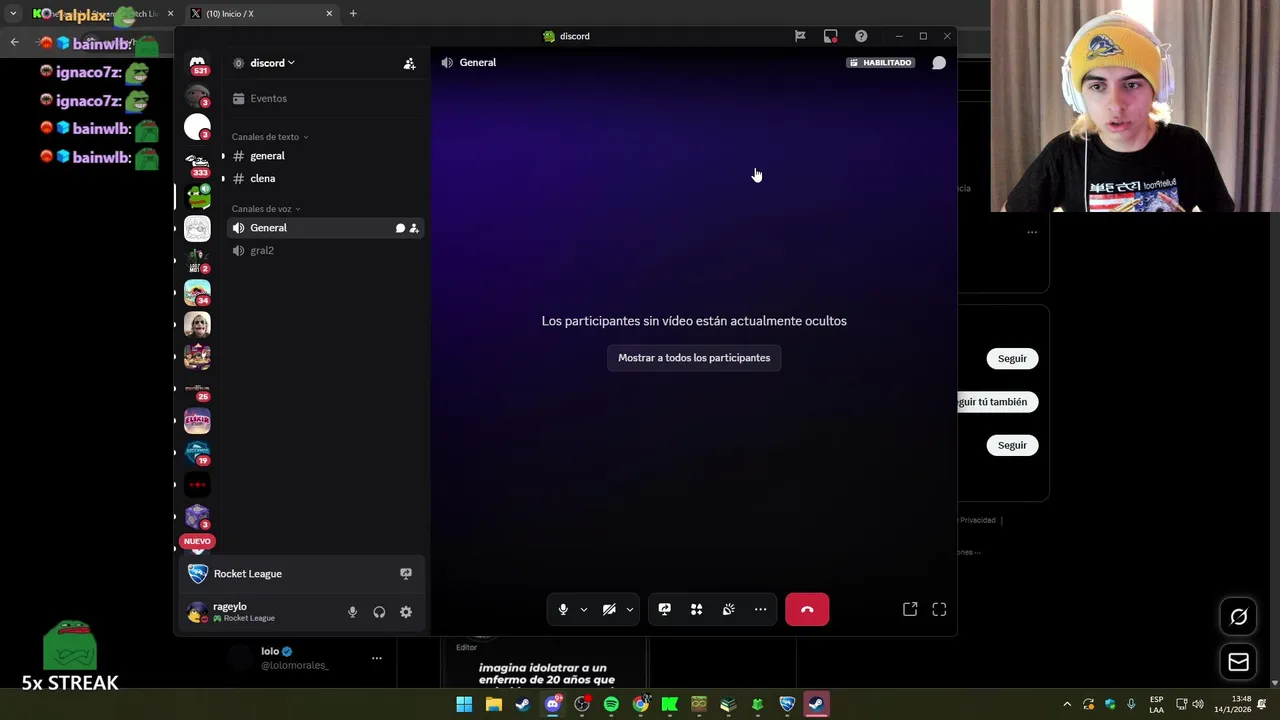Open browser tab search dropdown arrow
The image size is (1280, 720).
(13, 13)
